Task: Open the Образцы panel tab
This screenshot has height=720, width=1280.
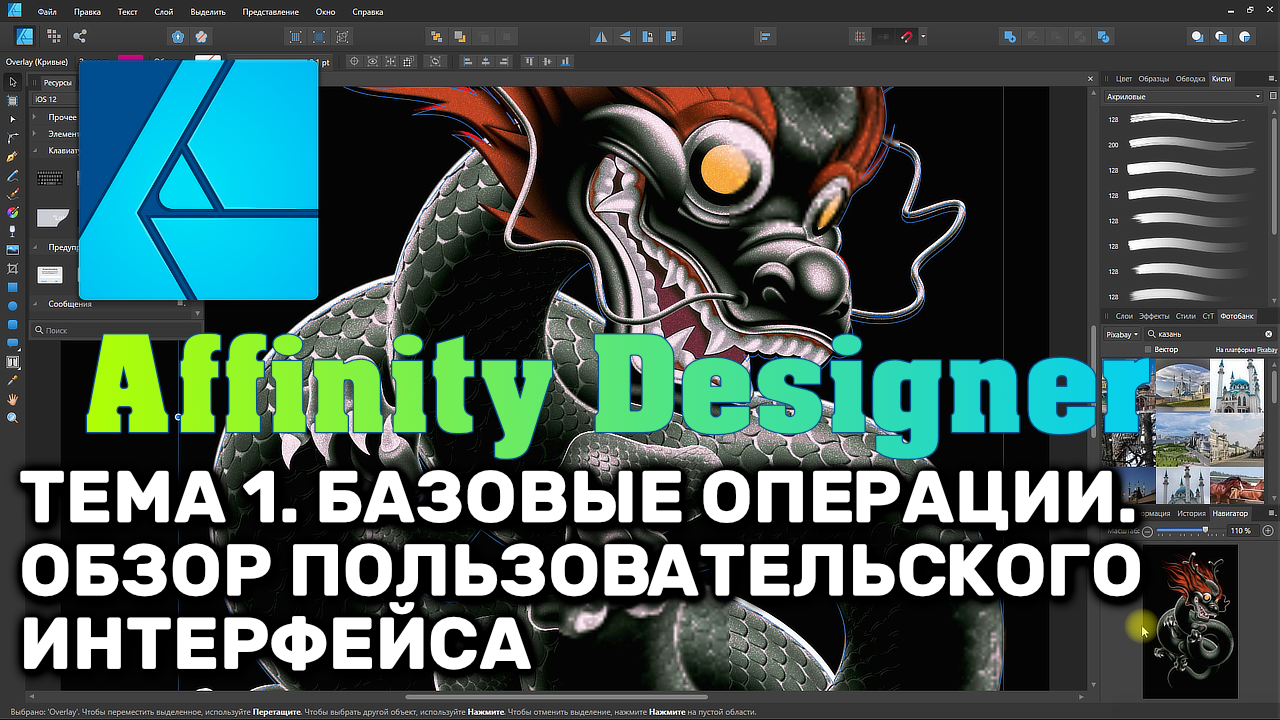Action: [1154, 78]
